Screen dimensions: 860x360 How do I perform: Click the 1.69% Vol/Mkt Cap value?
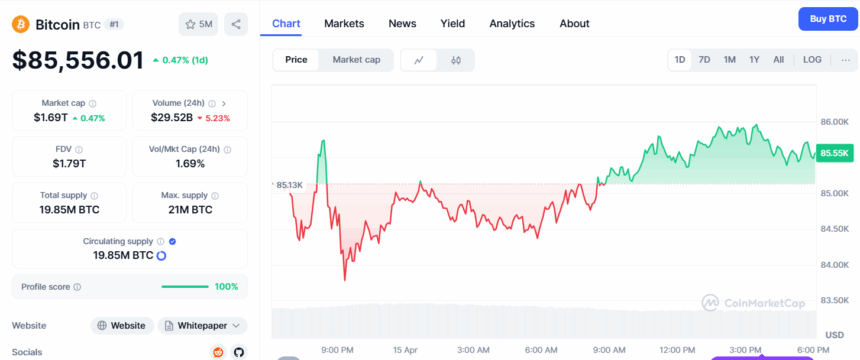pos(190,164)
